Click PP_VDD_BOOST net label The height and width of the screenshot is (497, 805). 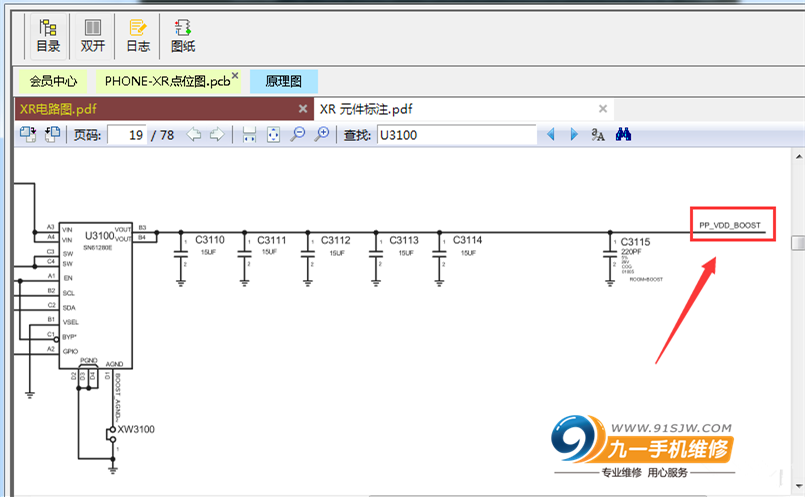tap(730, 225)
